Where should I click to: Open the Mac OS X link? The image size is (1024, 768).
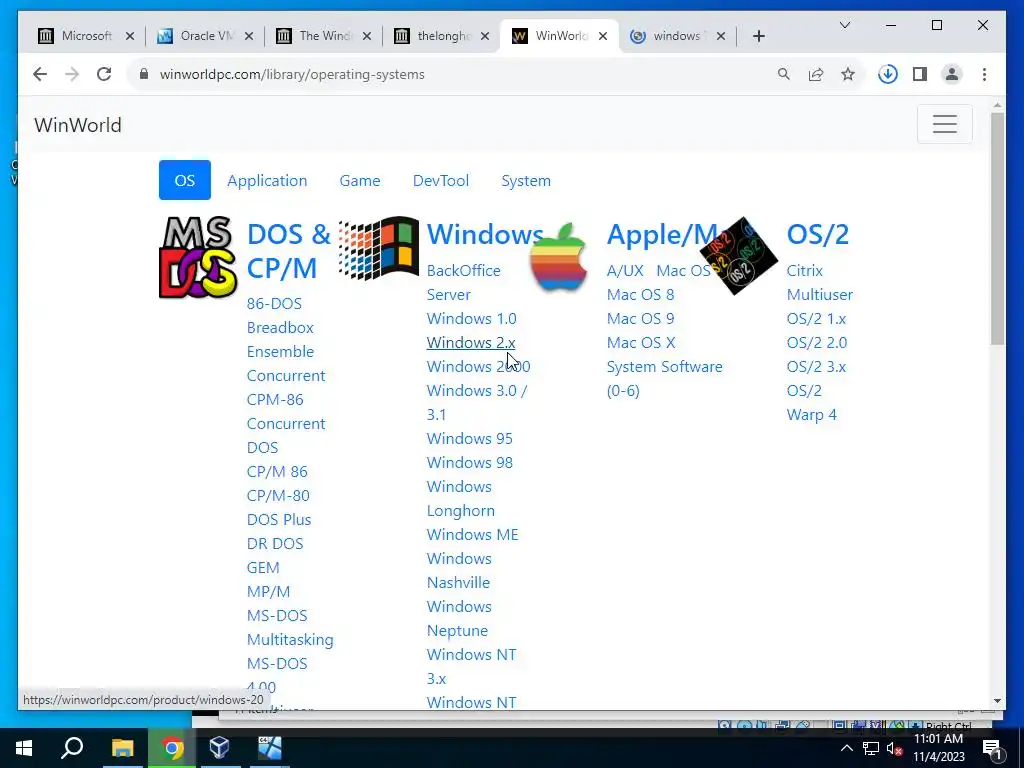point(641,343)
